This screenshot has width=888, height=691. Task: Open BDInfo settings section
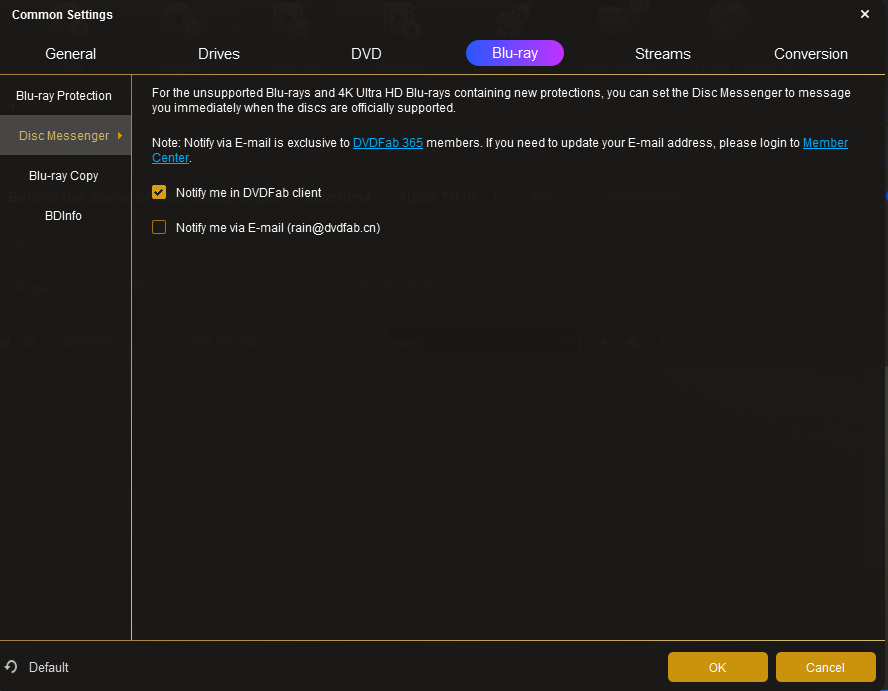pyautogui.click(x=63, y=216)
